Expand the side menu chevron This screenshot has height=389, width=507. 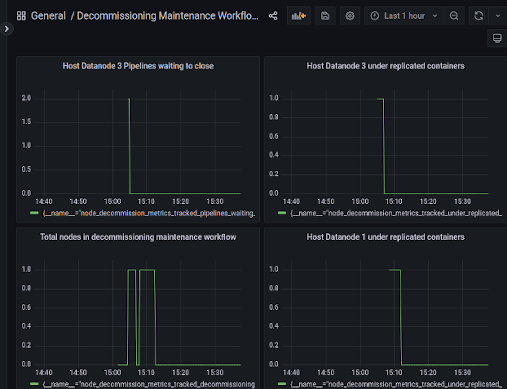pyautogui.click(x=6, y=29)
